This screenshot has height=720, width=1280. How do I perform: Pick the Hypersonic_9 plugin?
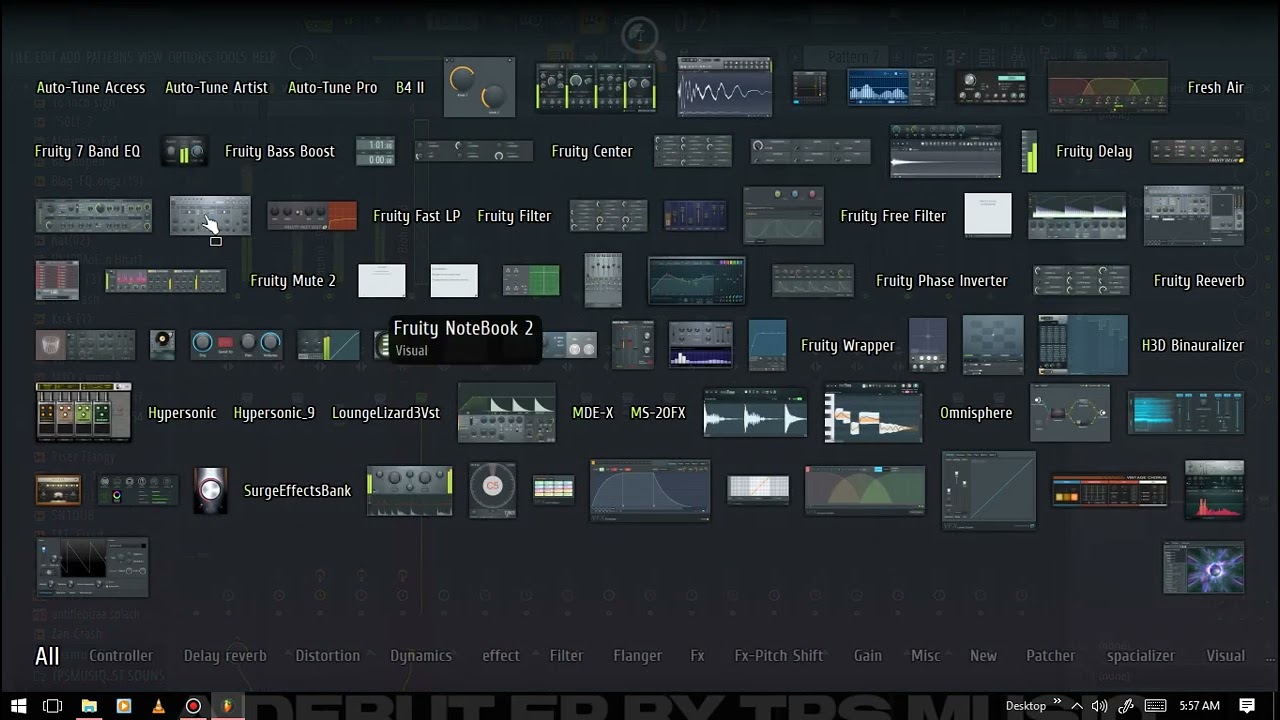274,413
